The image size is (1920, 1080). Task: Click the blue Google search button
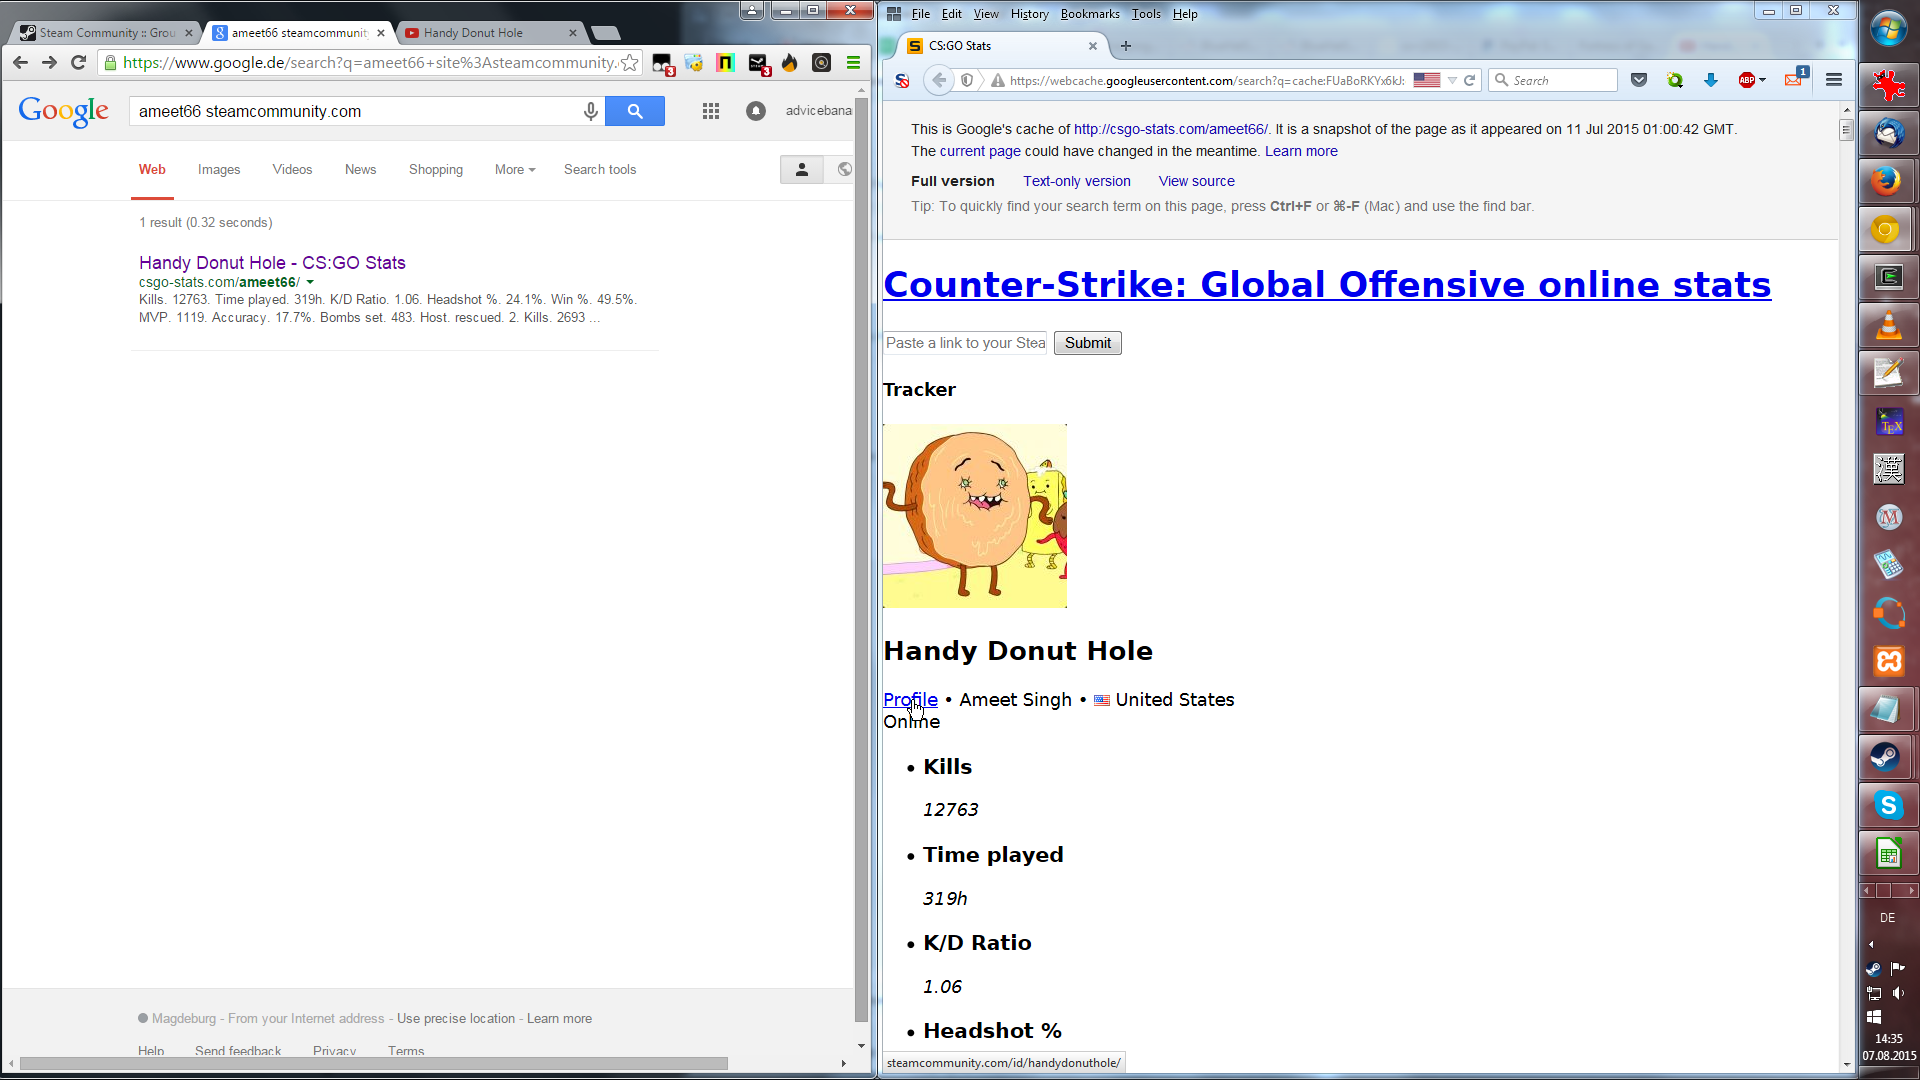coord(635,111)
